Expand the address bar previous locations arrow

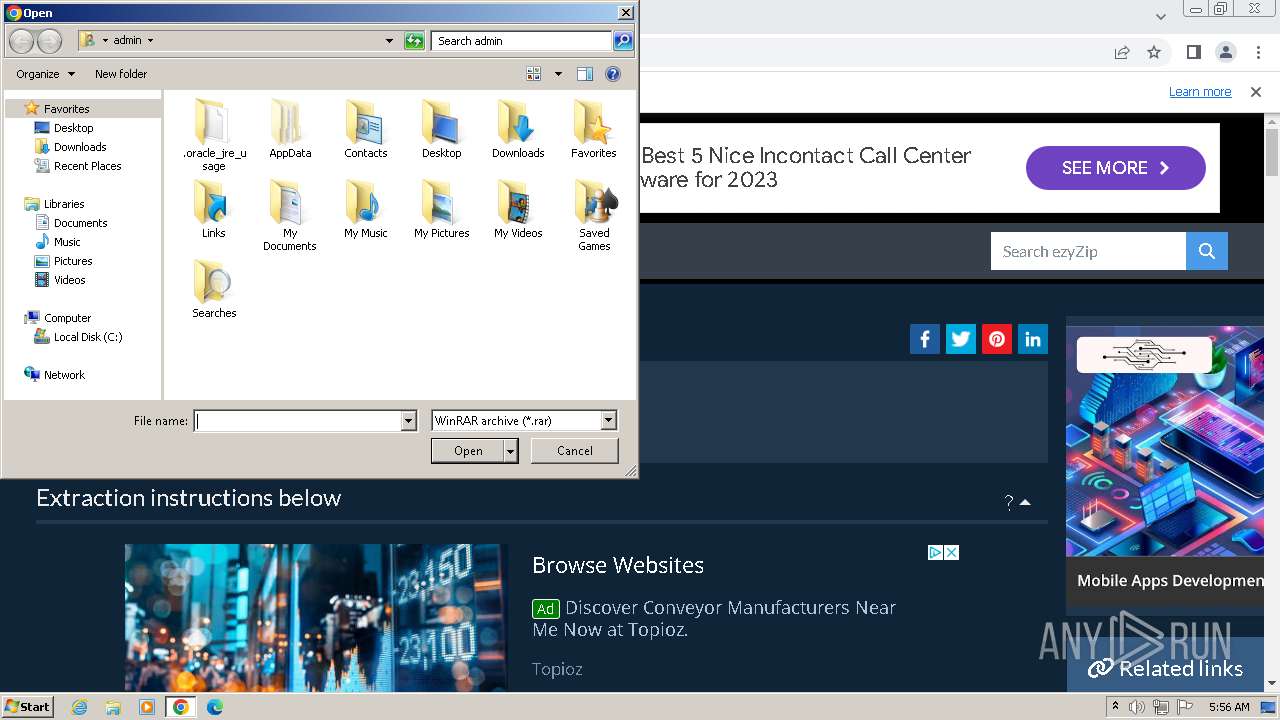389,41
